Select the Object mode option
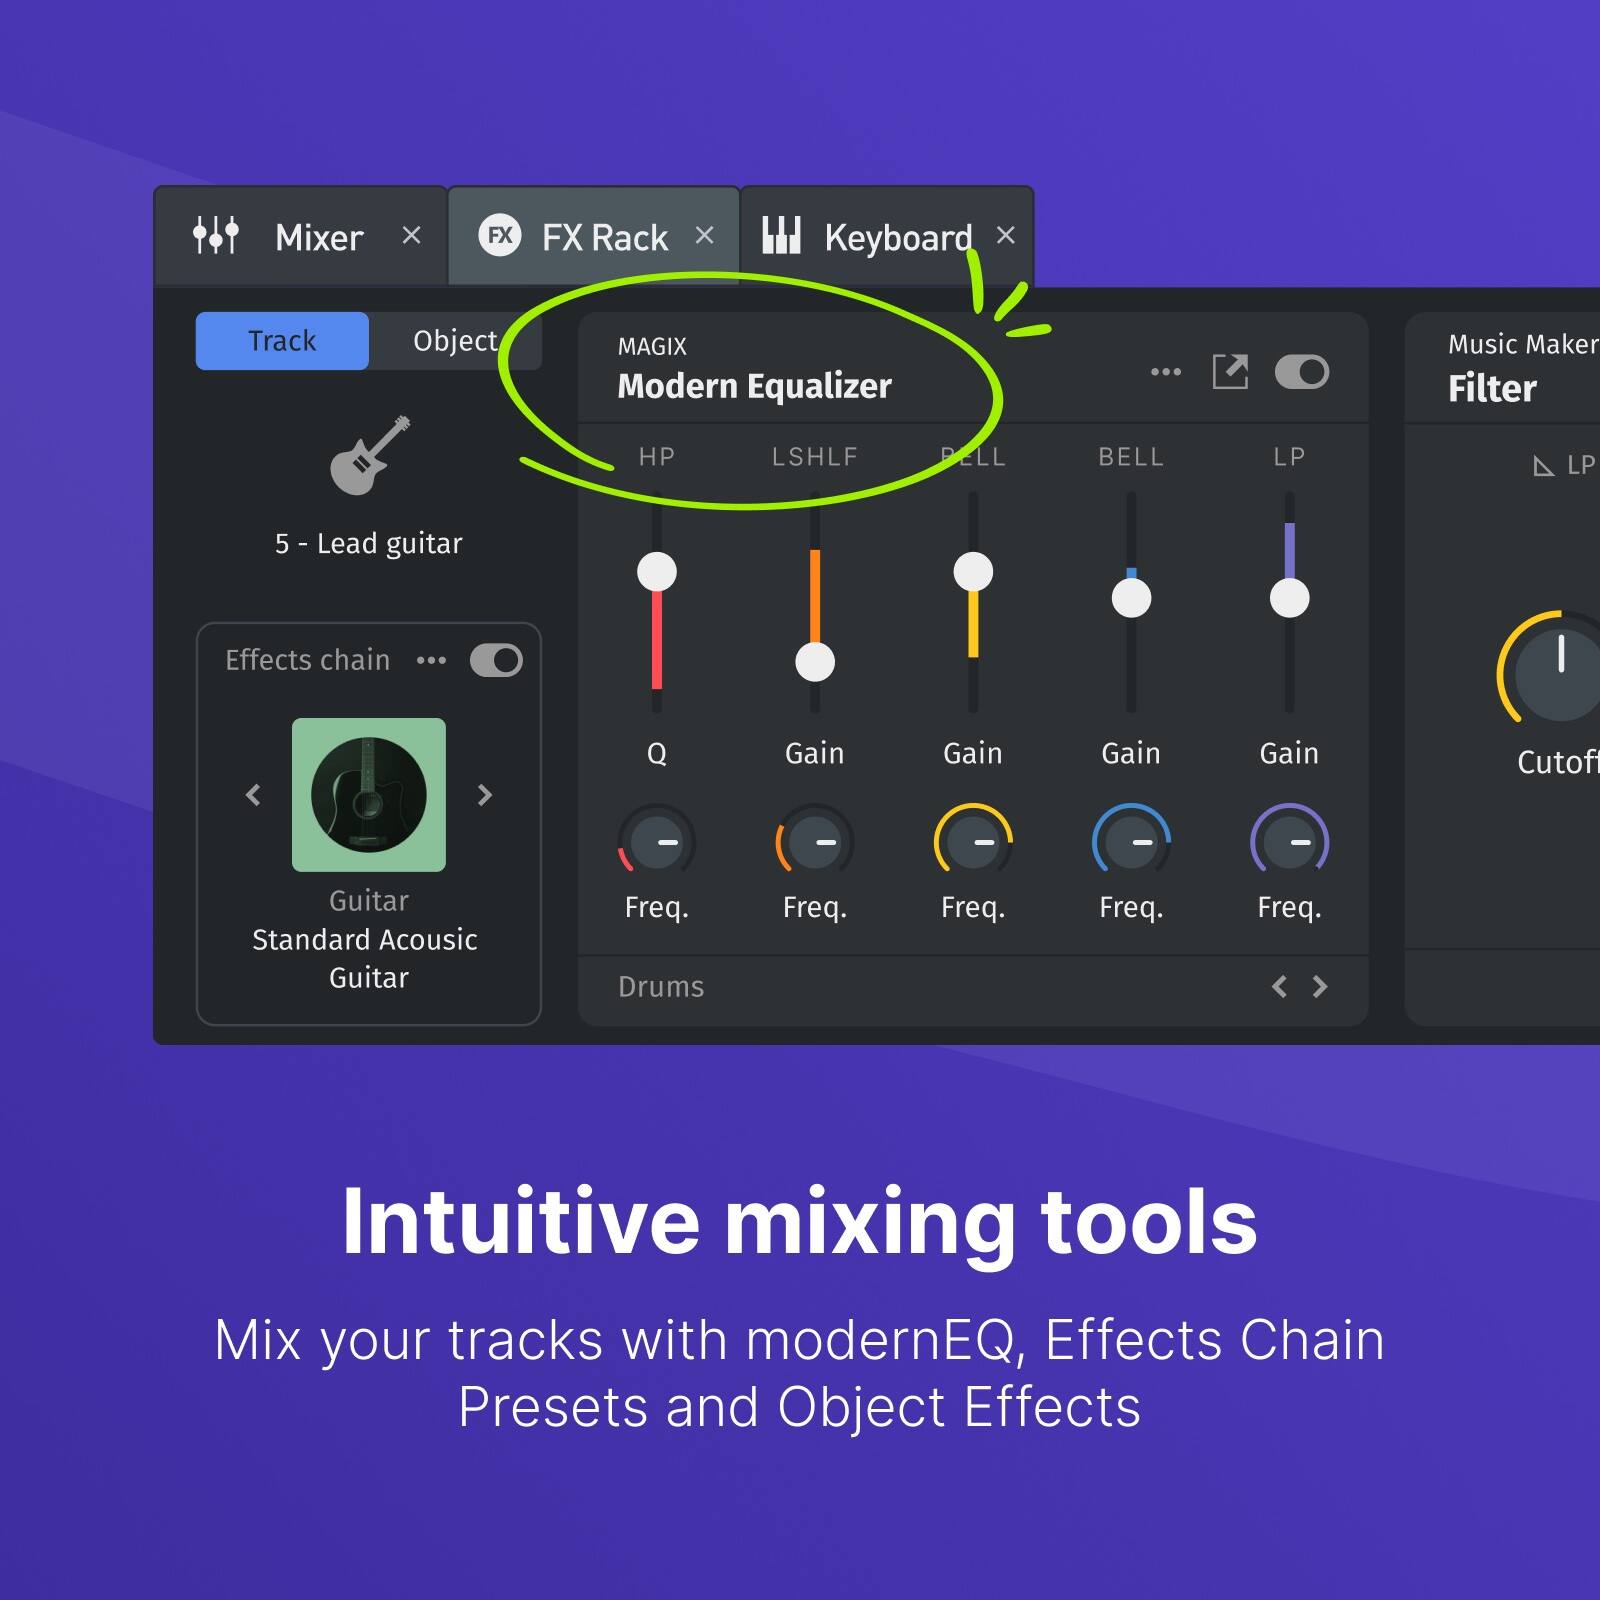The image size is (1600, 1600). click(455, 340)
